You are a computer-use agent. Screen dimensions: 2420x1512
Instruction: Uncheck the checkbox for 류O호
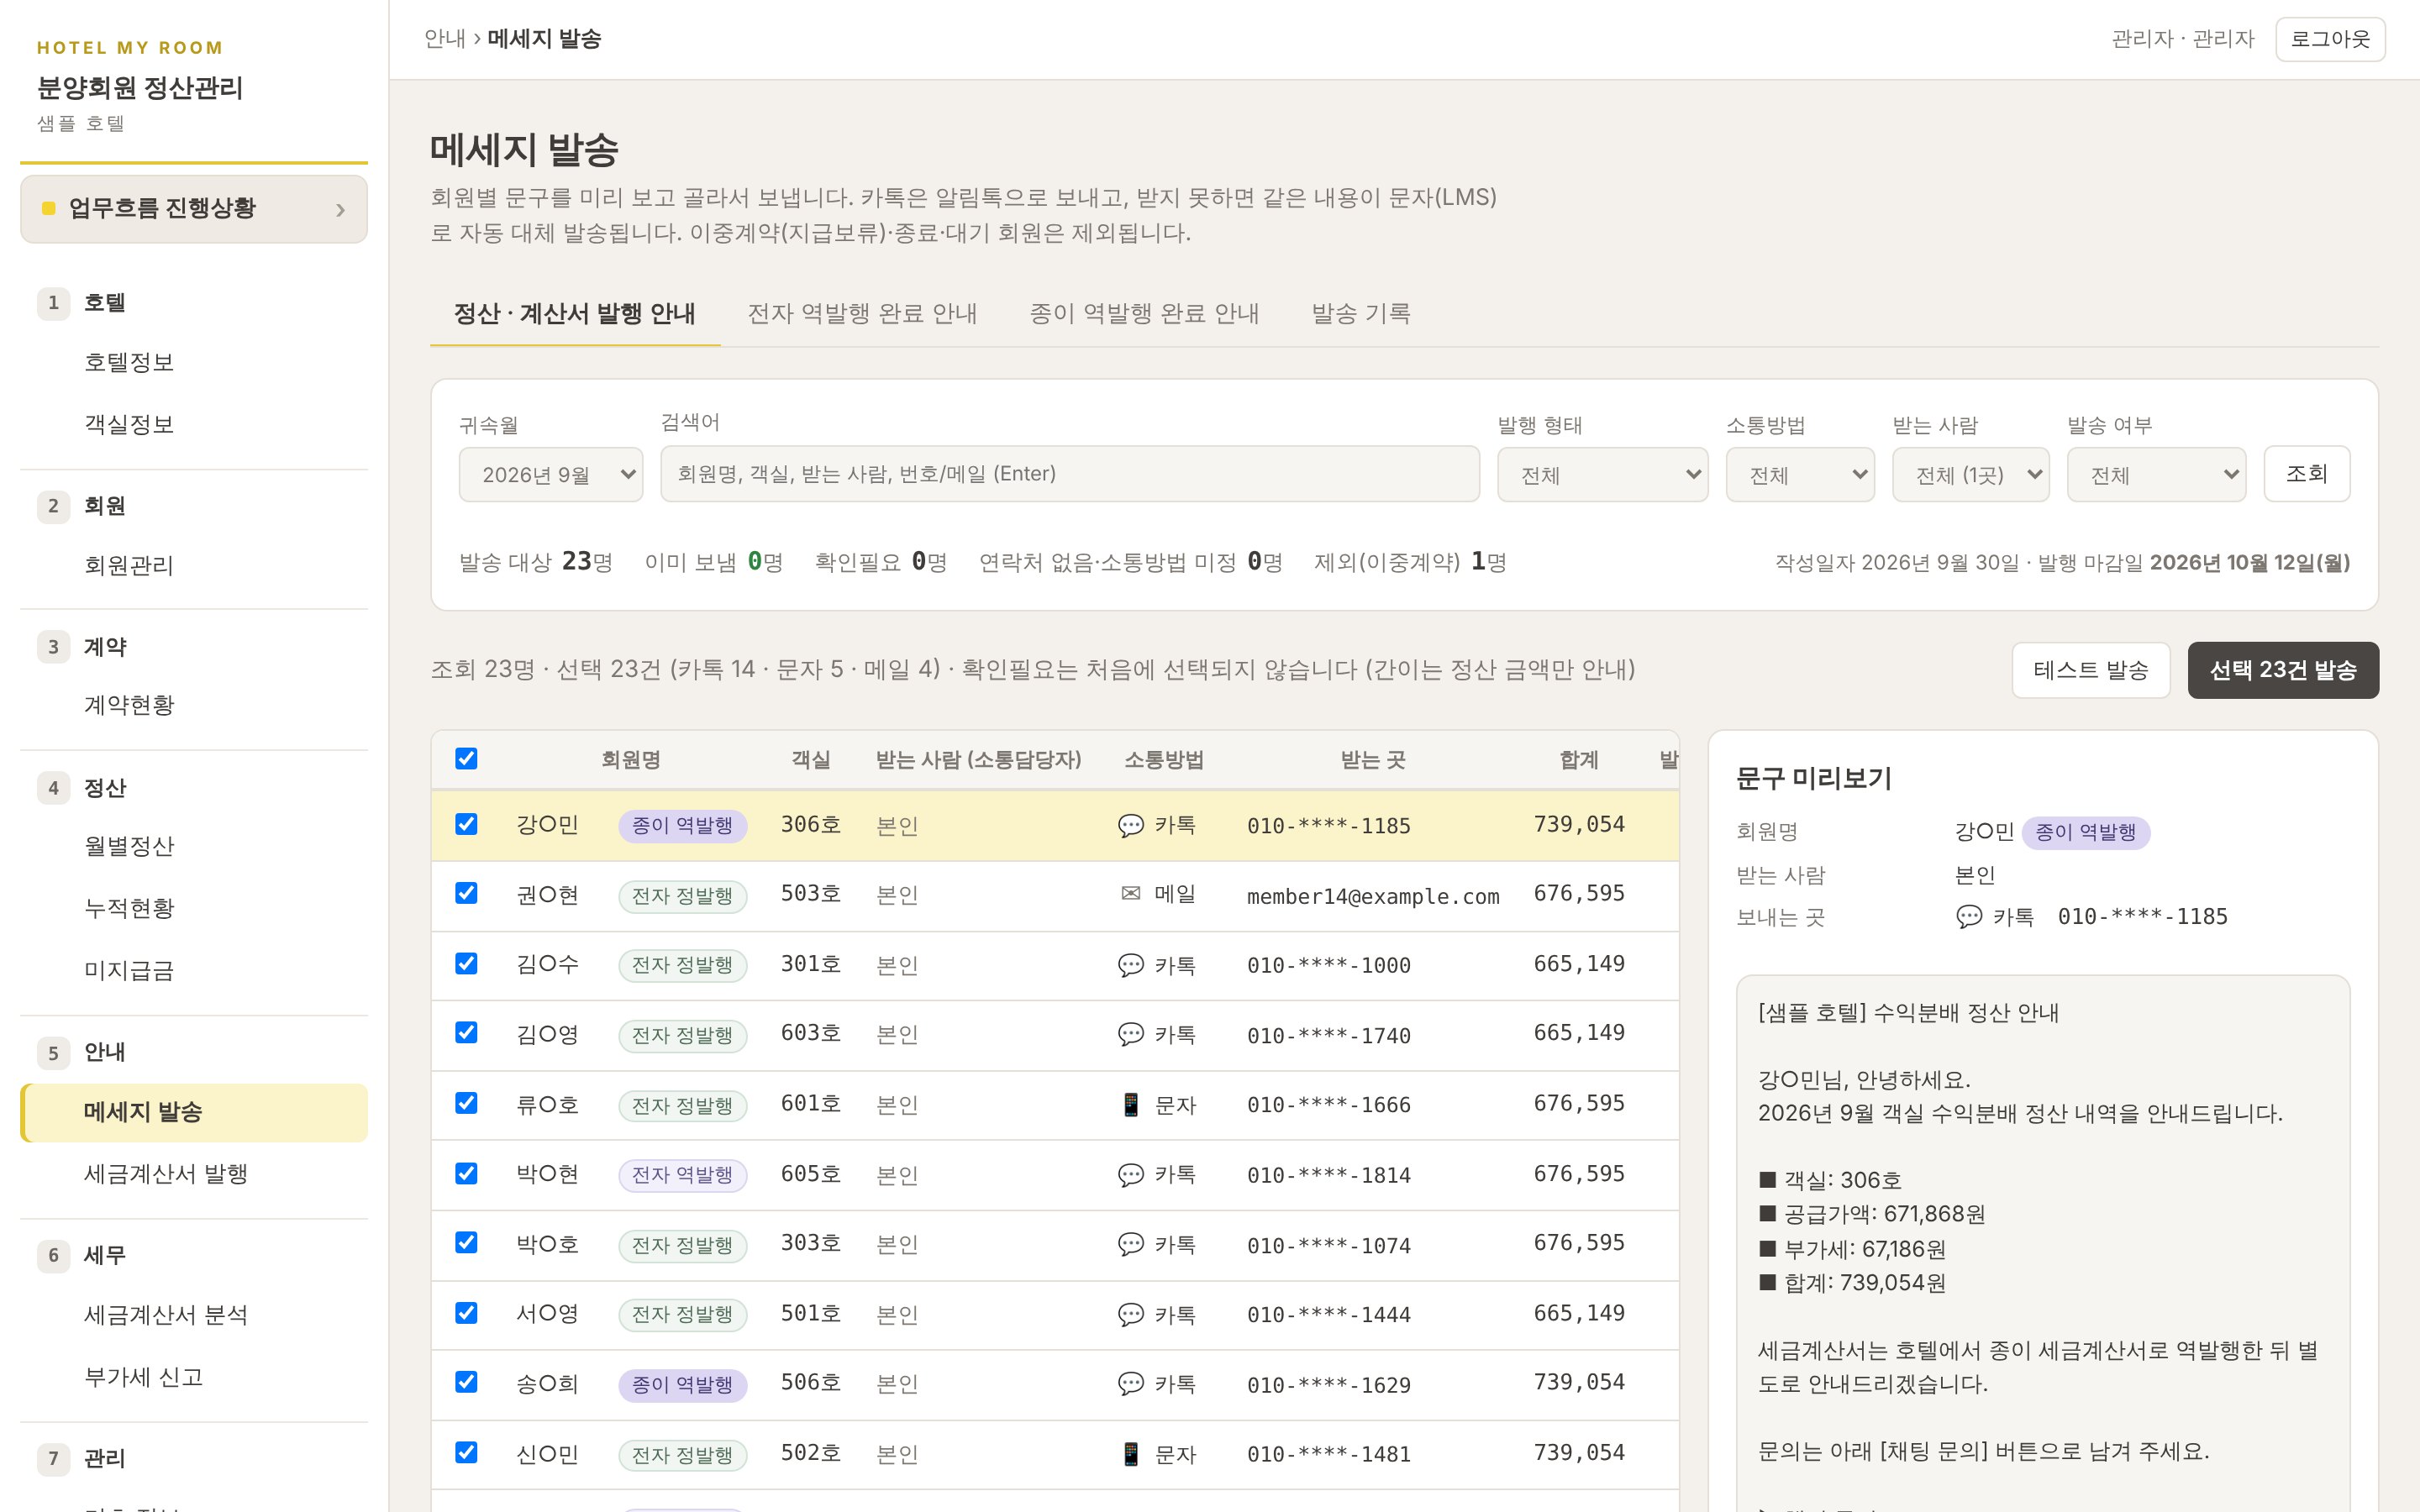466,1102
